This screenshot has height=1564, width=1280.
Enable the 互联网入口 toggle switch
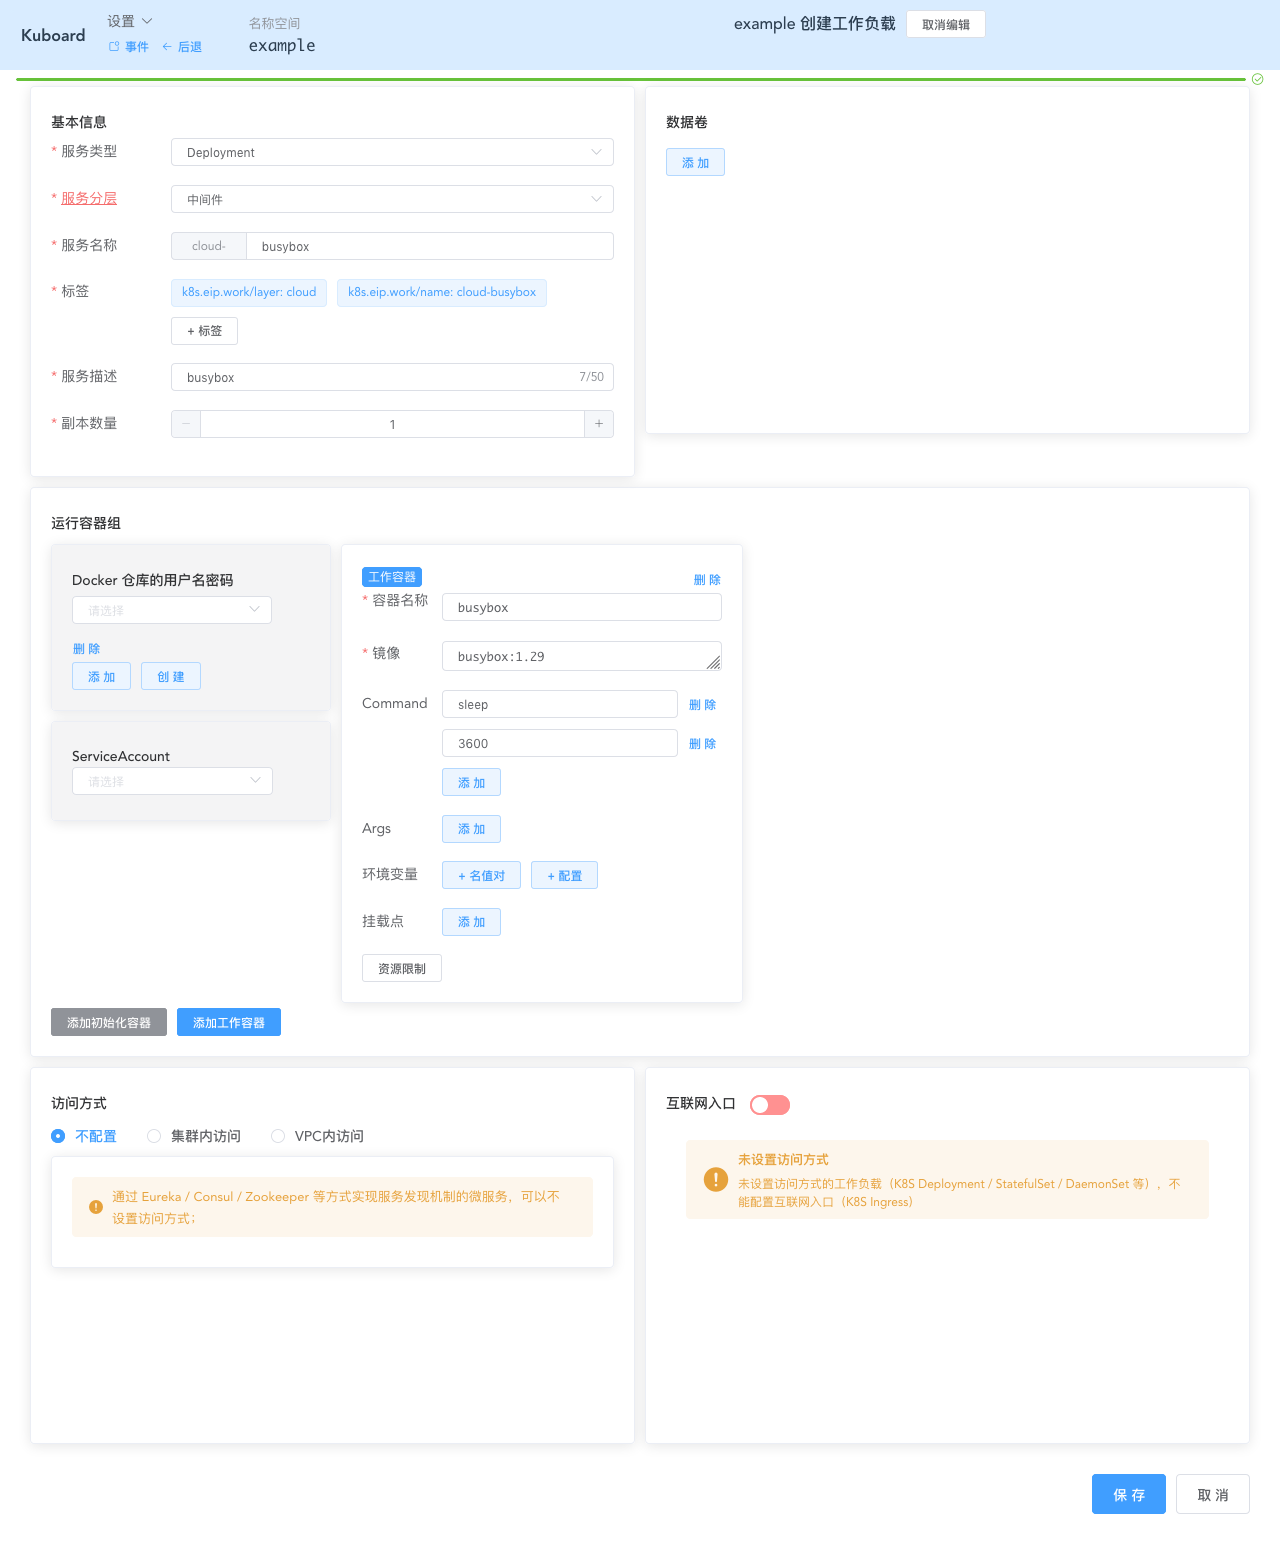(x=769, y=1104)
